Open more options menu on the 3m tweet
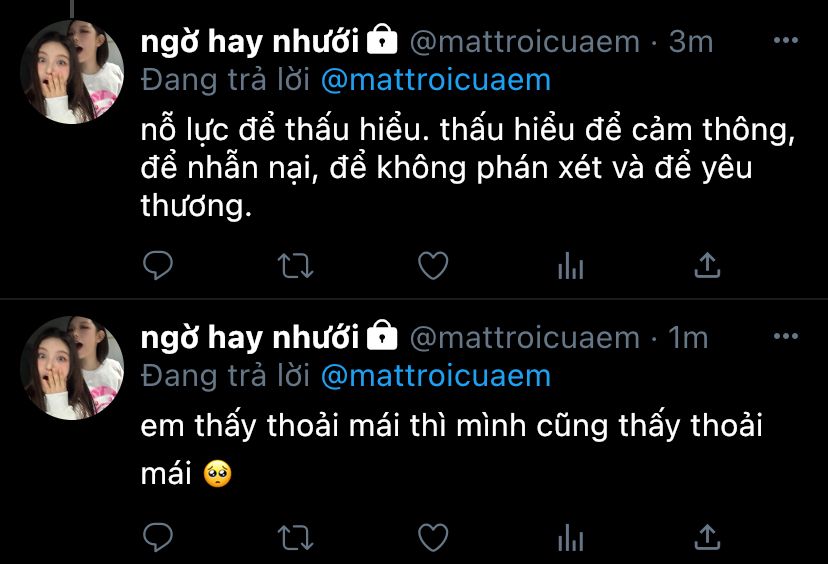Screen dimensions: 828x564 coord(786,40)
